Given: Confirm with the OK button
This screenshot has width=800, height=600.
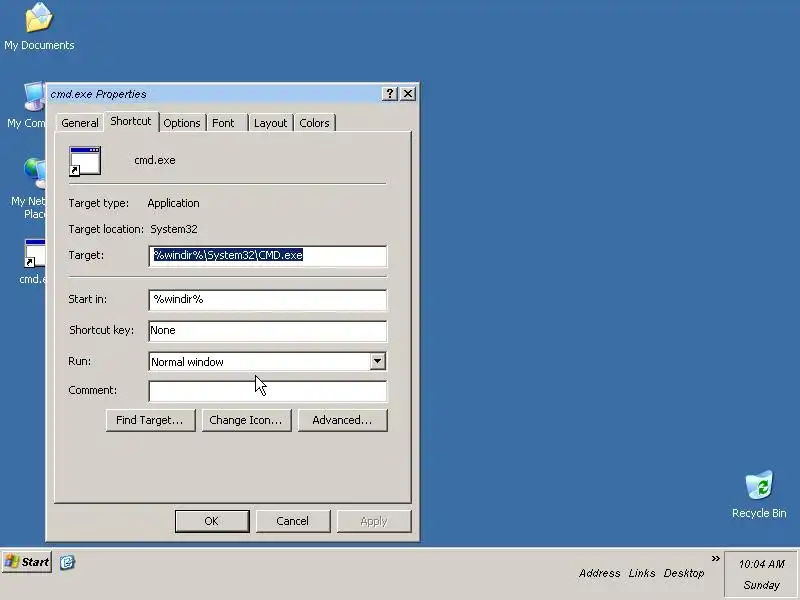Looking at the screenshot, I should pyautogui.click(x=212, y=521).
